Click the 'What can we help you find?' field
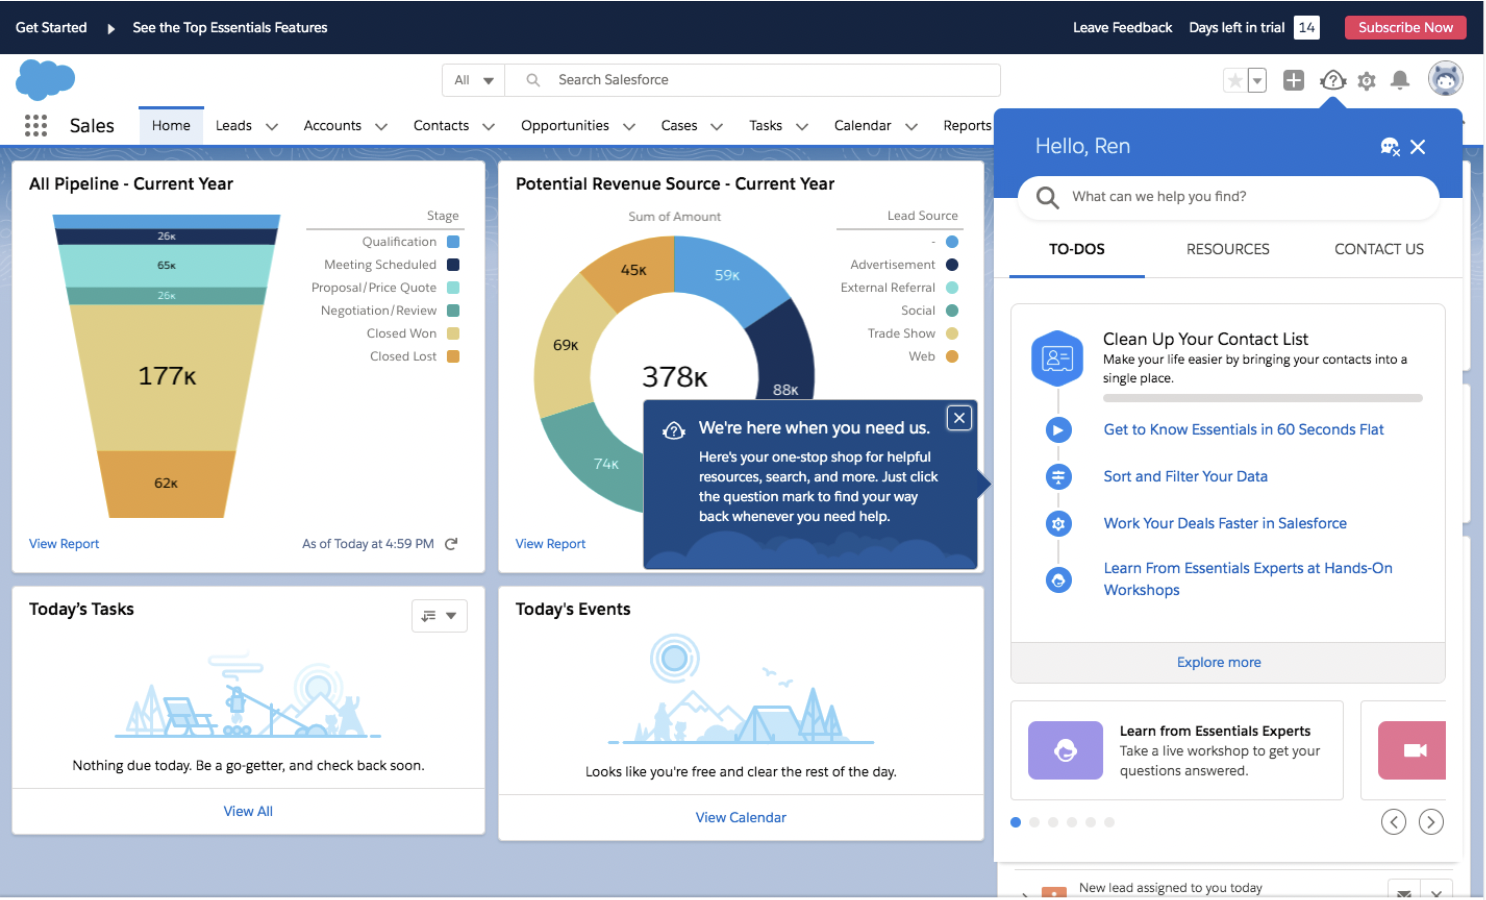 (x=1229, y=198)
